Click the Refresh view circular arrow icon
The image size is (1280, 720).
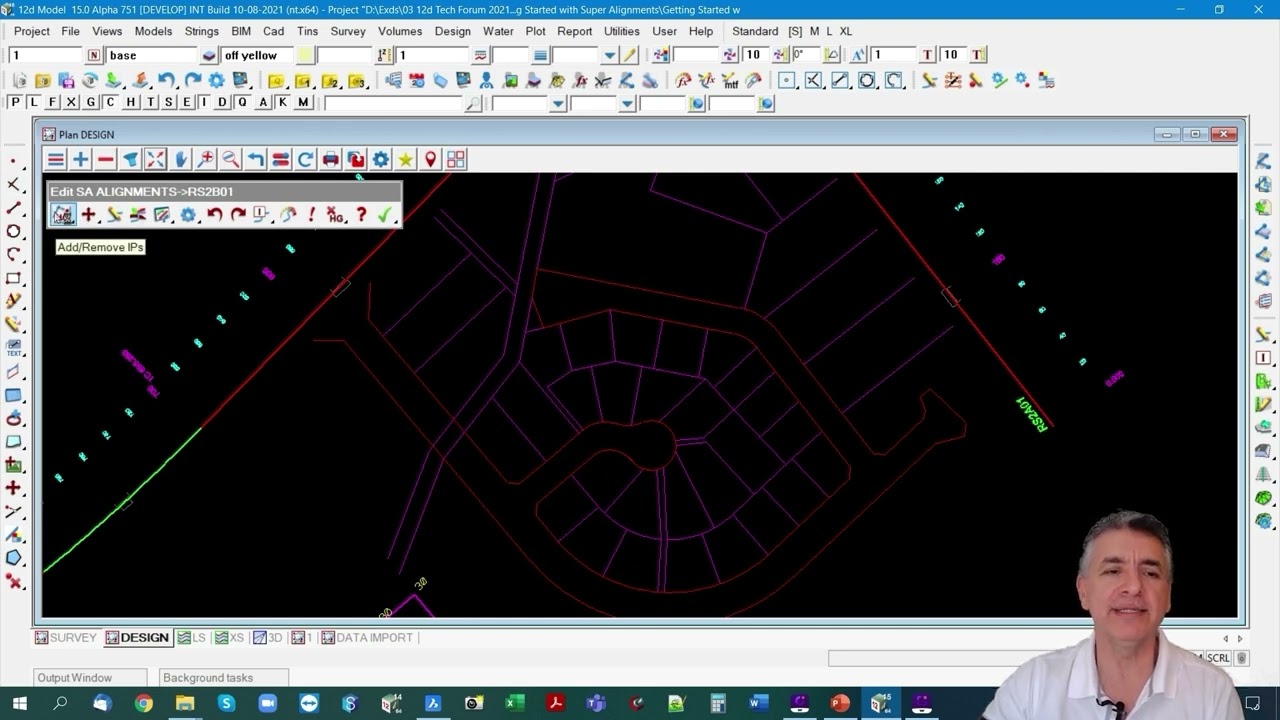point(305,160)
